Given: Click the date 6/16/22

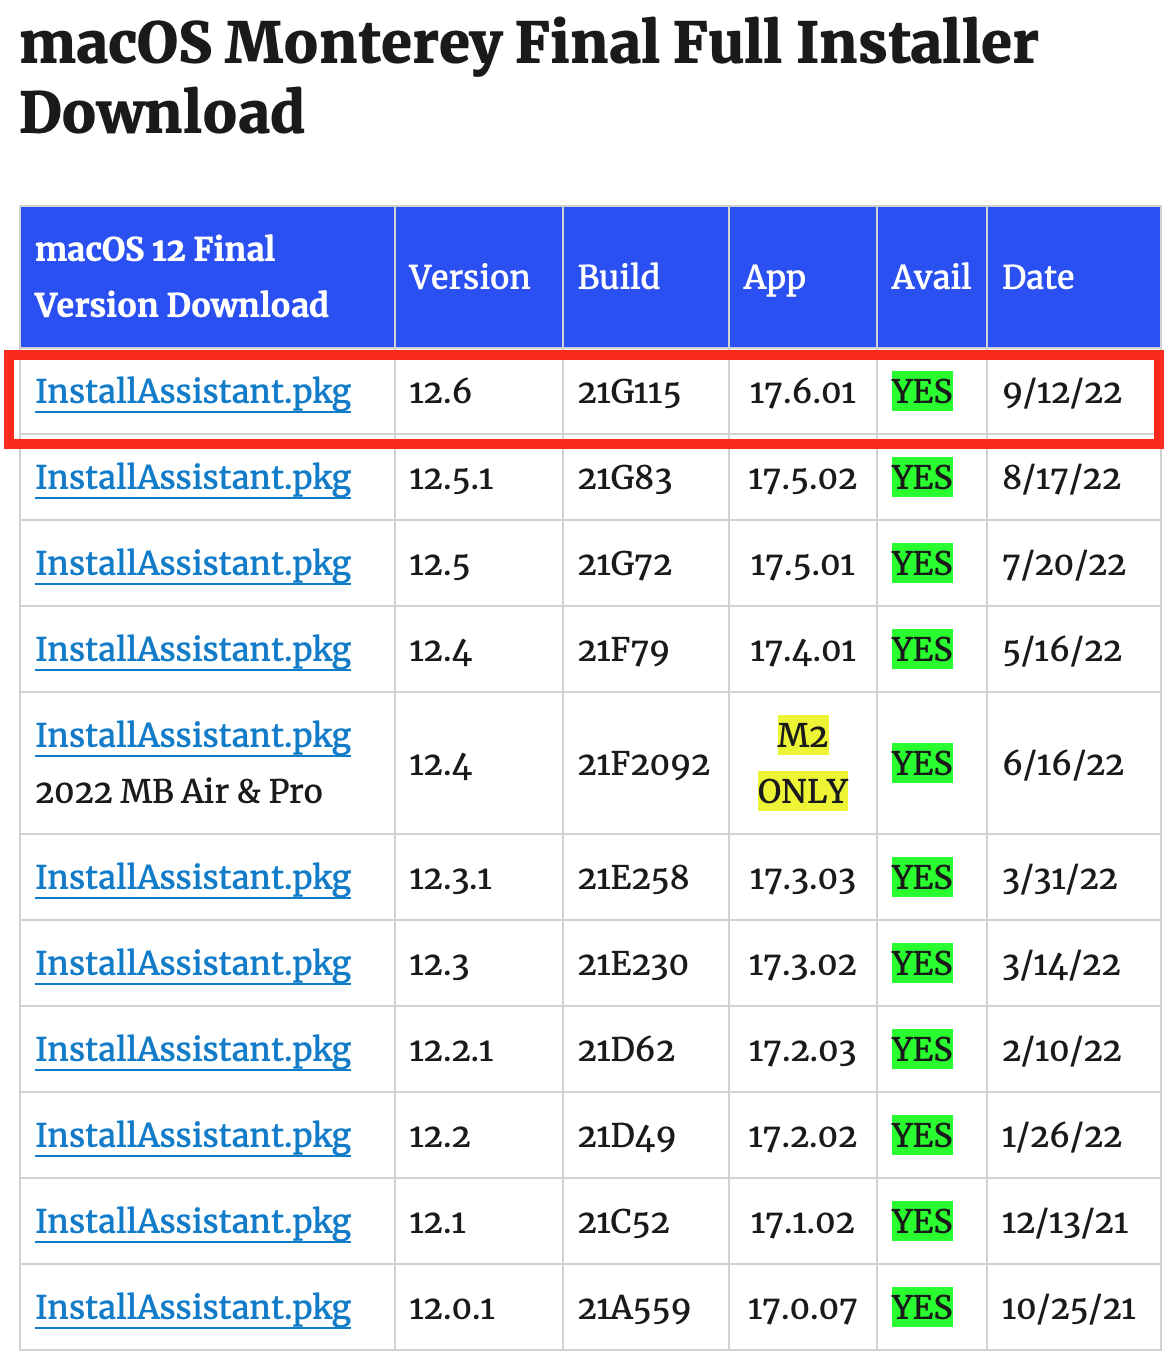Looking at the screenshot, I should pos(1063,765).
